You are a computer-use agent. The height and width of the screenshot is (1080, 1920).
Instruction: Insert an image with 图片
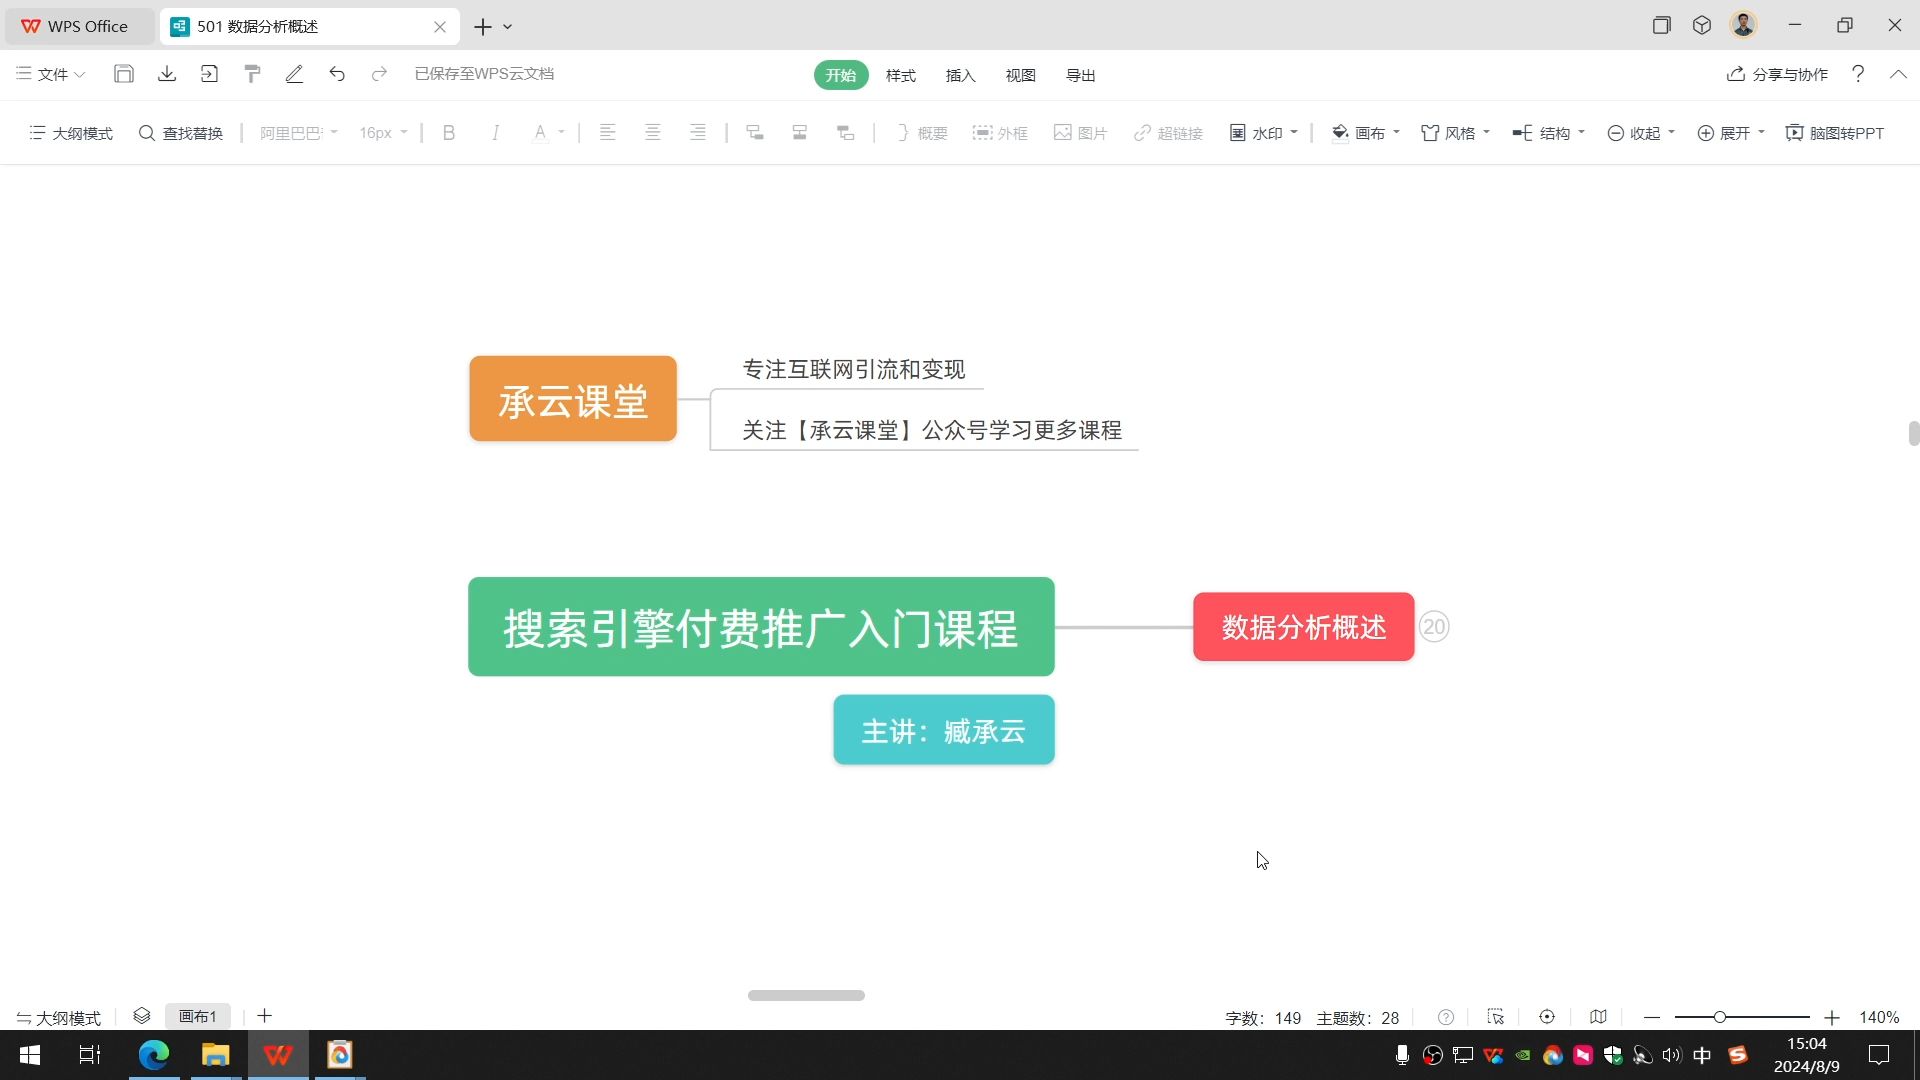(x=1080, y=133)
